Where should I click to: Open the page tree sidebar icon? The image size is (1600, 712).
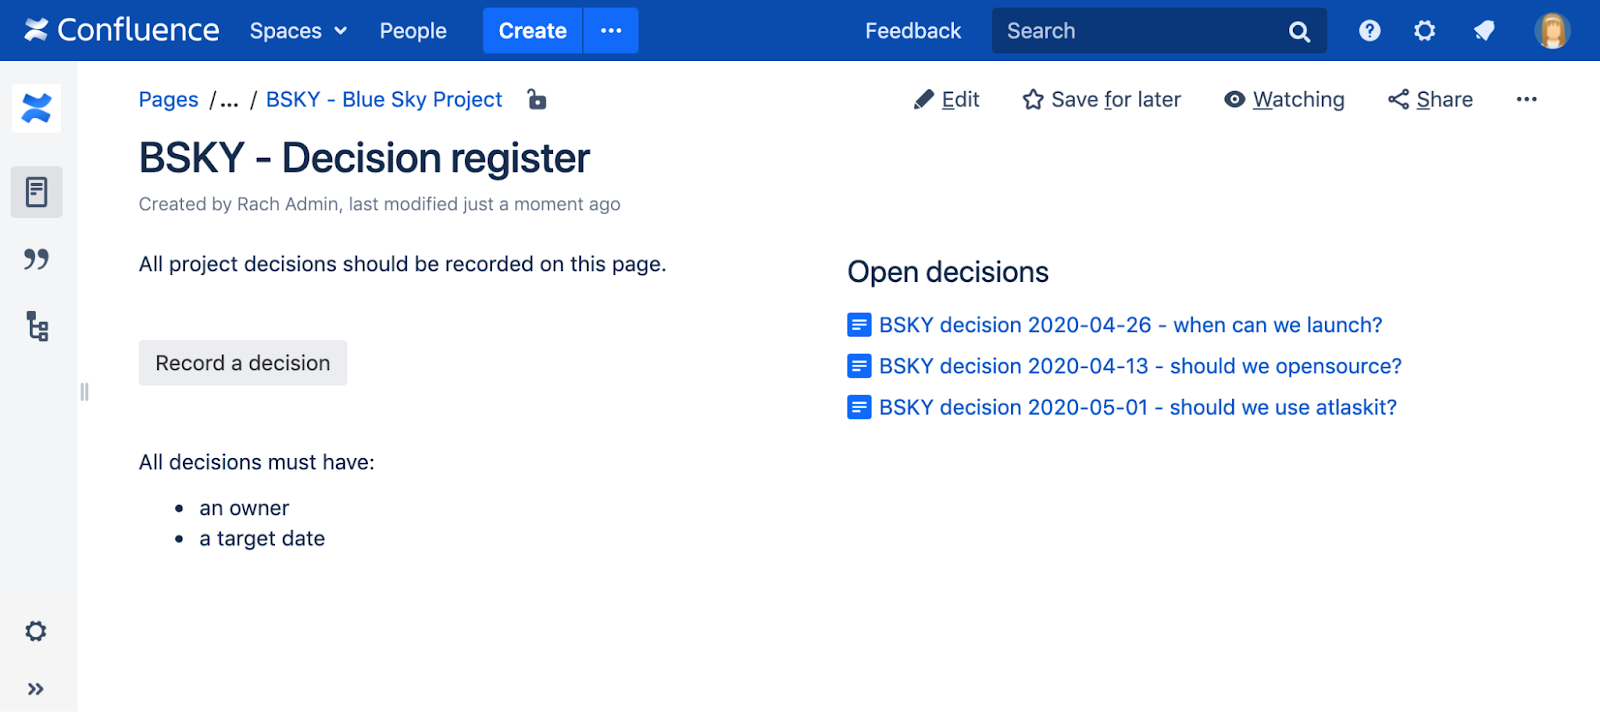pyautogui.click(x=37, y=327)
